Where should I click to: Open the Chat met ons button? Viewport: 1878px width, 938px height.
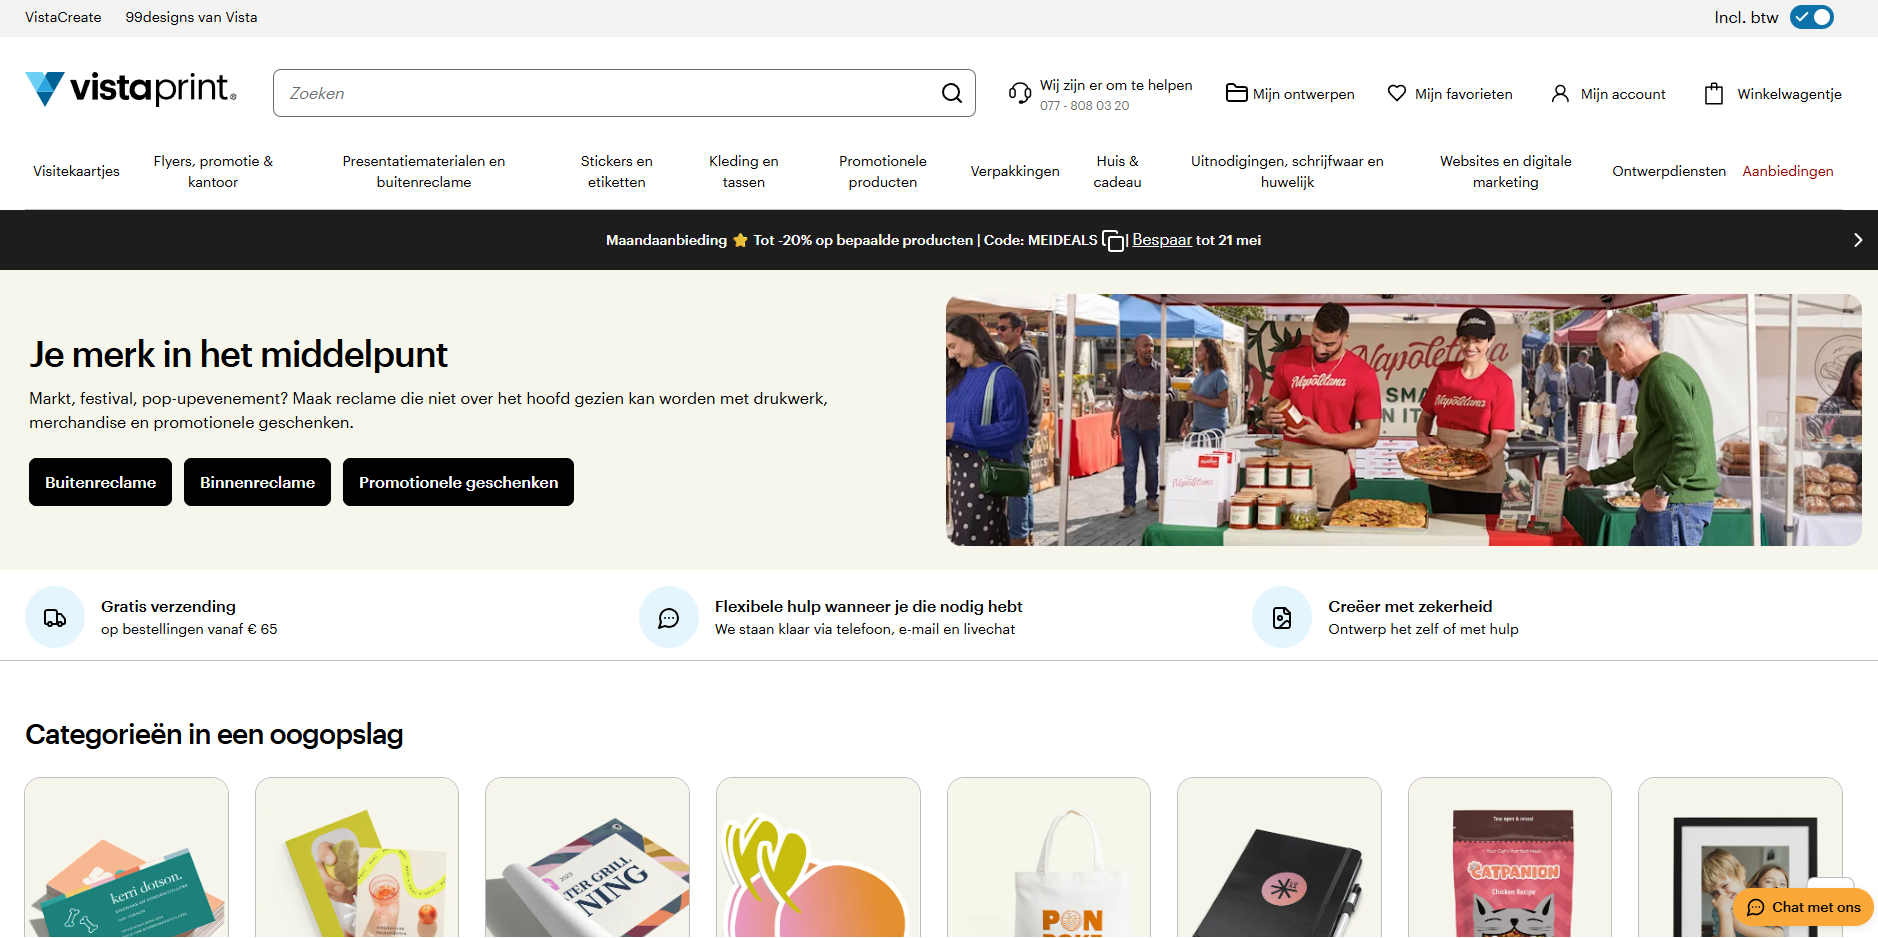tap(1803, 907)
